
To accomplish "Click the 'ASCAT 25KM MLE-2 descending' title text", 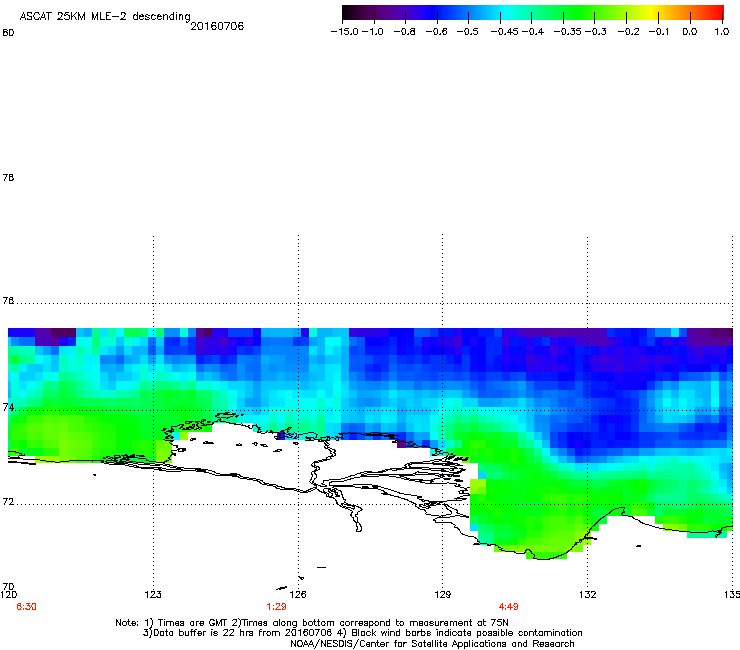I will tap(105, 17).
